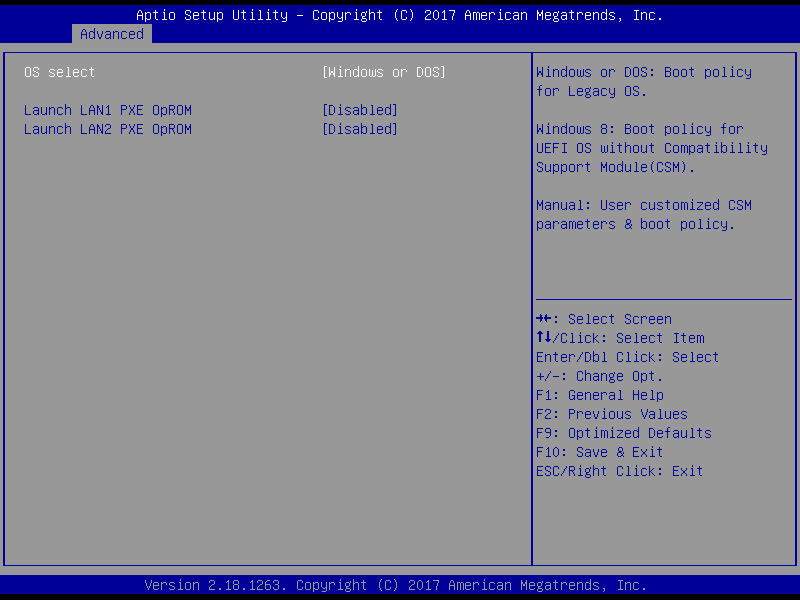
Task: Click the Aptio Setup Utility title header
Action: coord(400,15)
